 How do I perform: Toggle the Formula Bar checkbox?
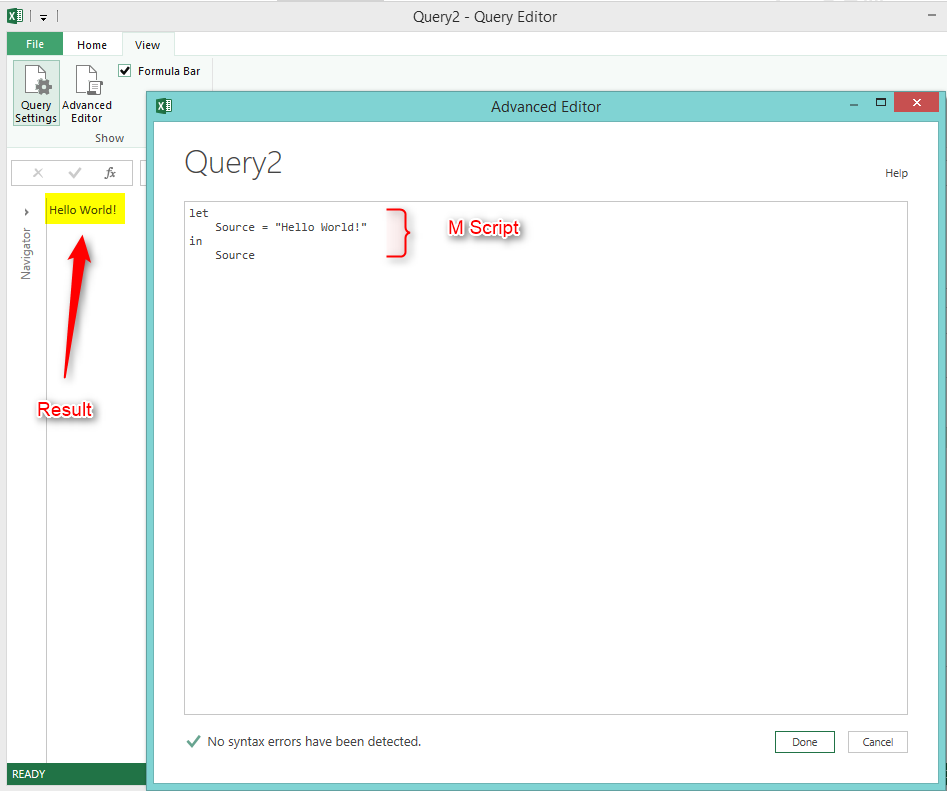click(124, 70)
